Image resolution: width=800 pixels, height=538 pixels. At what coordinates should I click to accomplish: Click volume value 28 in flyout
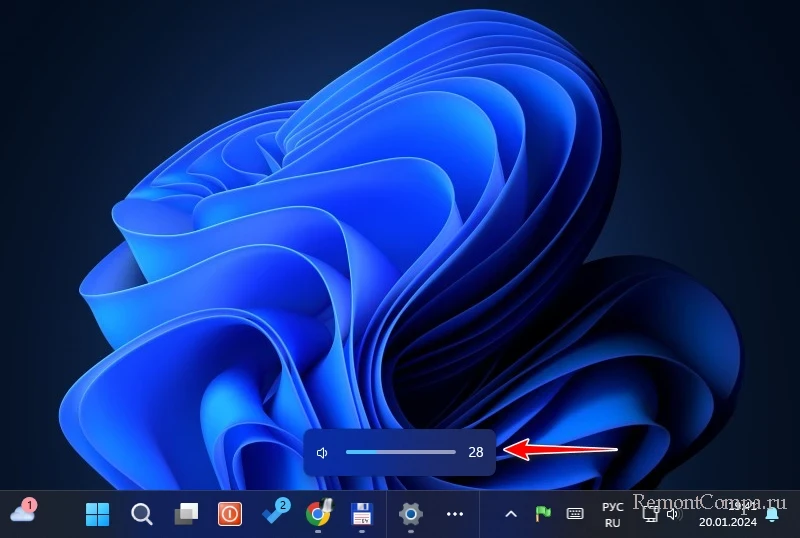pos(476,452)
